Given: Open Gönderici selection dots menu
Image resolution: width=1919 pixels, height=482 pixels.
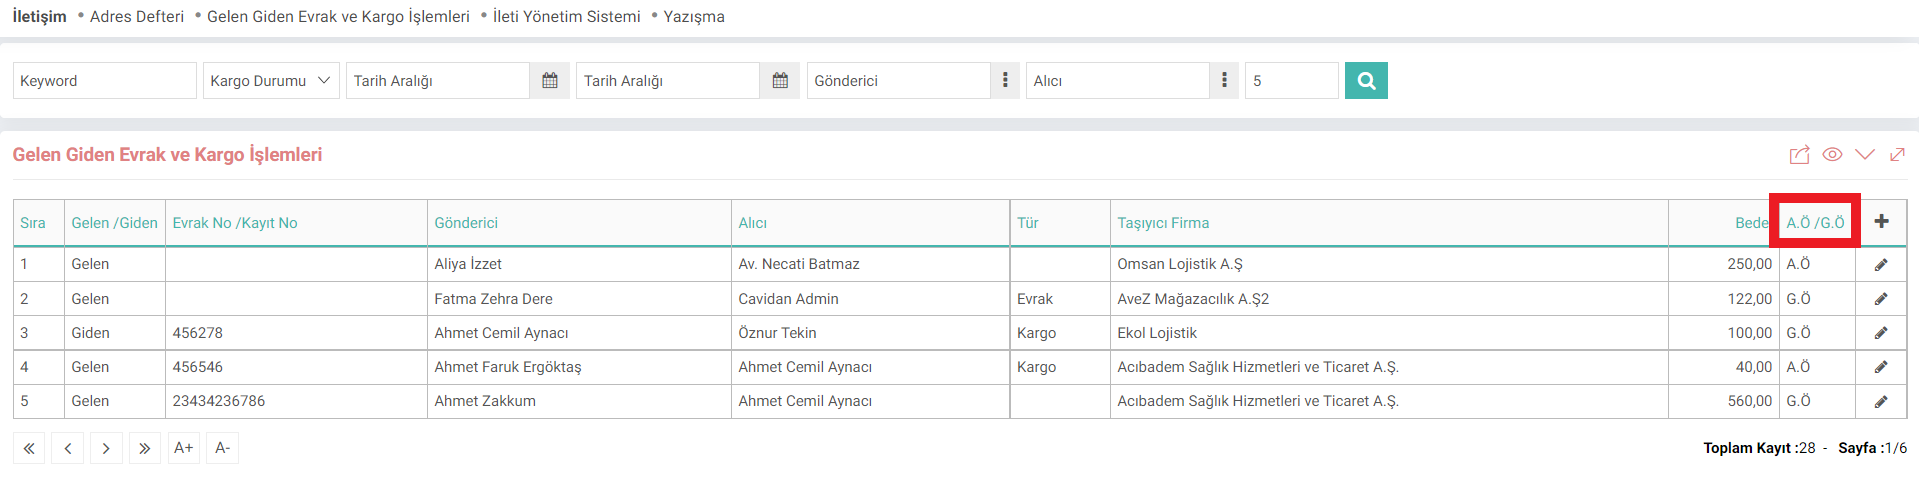Looking at the screenshot, I should pyautogui.click(x=1005, y=81).
